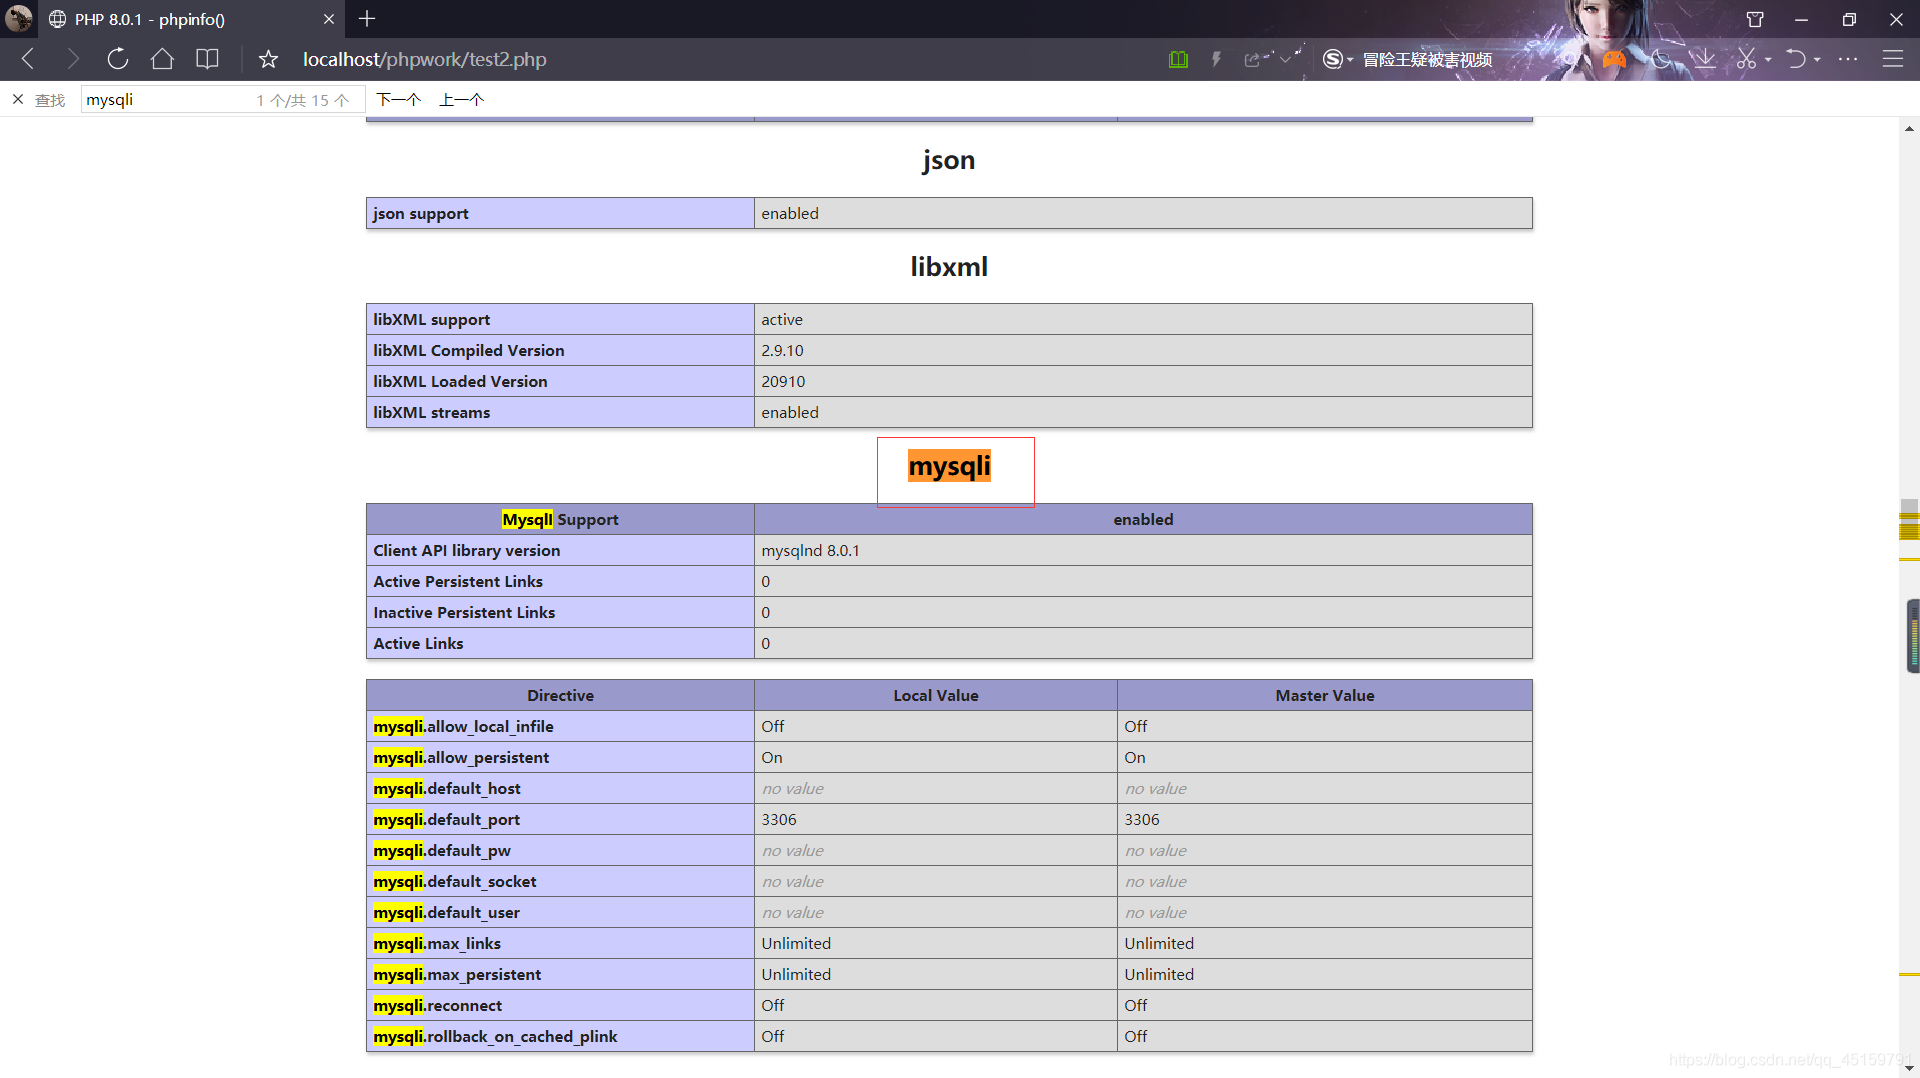Select the share icon in the toolbar

(1251, 59)
